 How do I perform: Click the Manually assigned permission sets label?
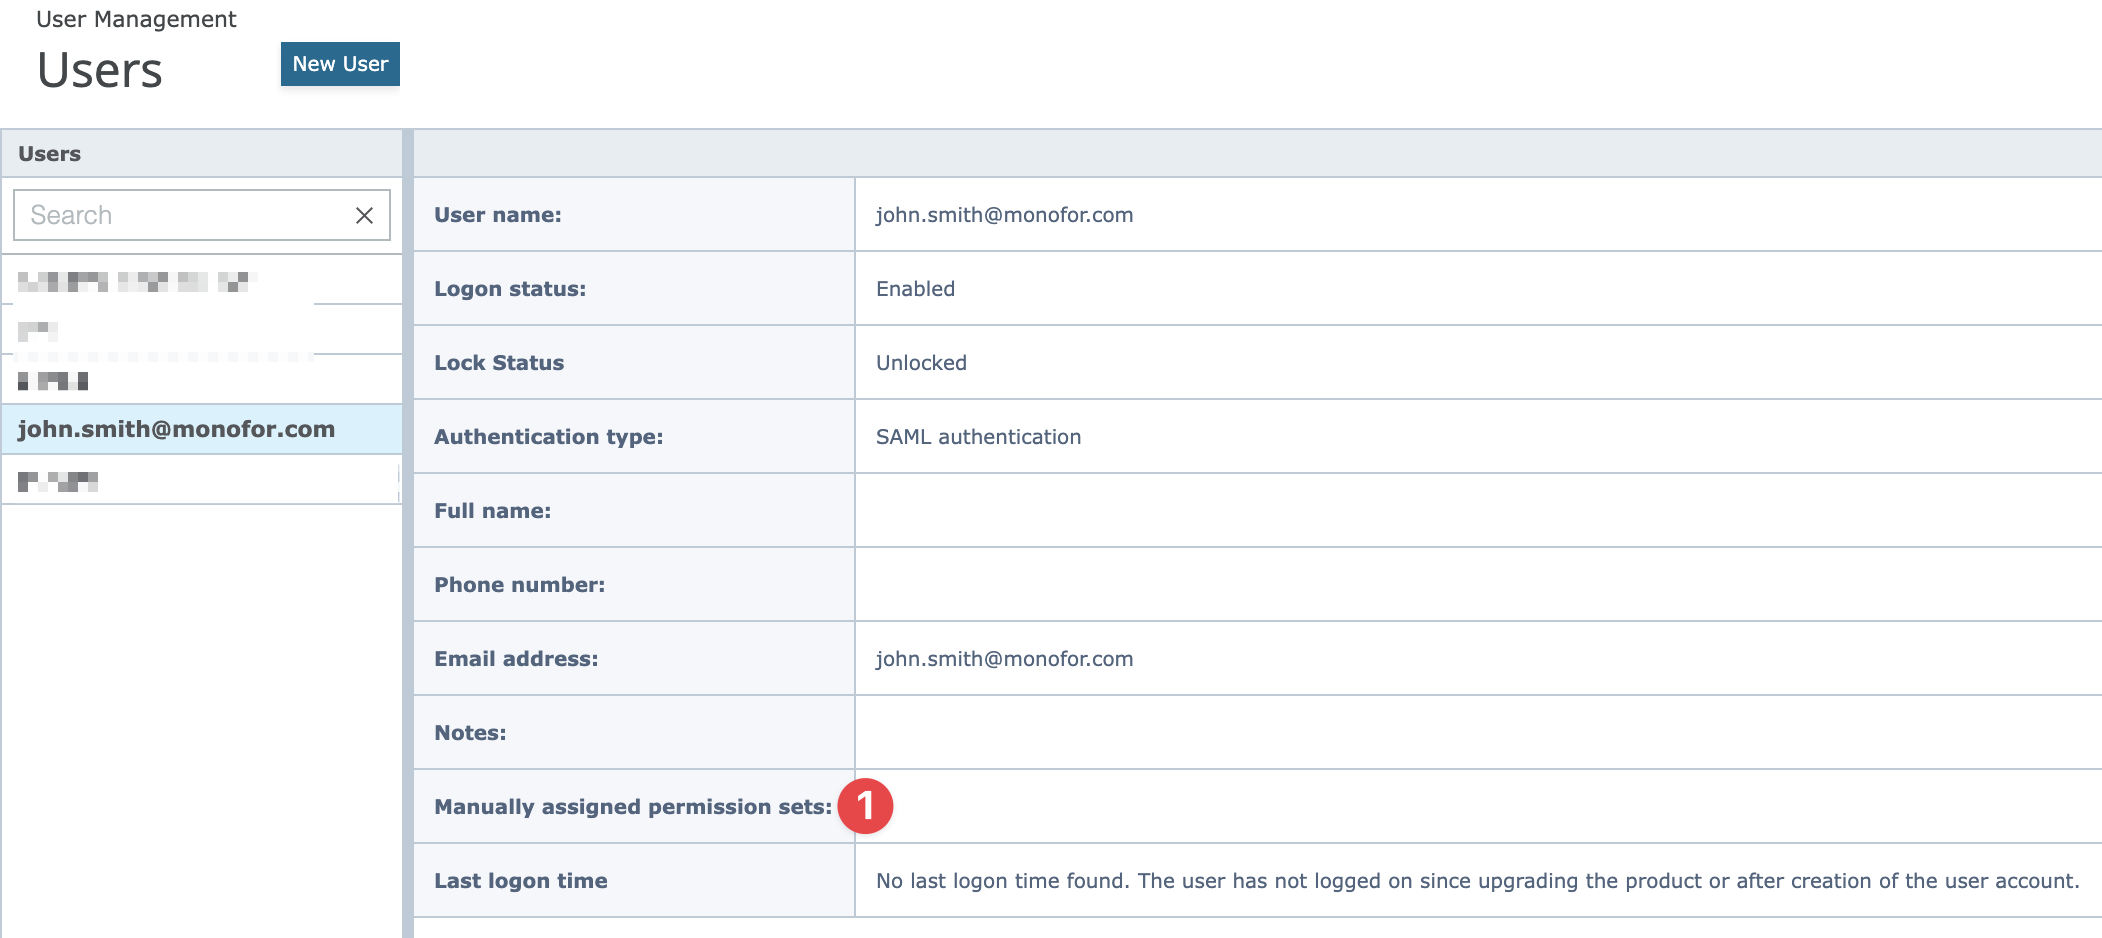(632, 806)
